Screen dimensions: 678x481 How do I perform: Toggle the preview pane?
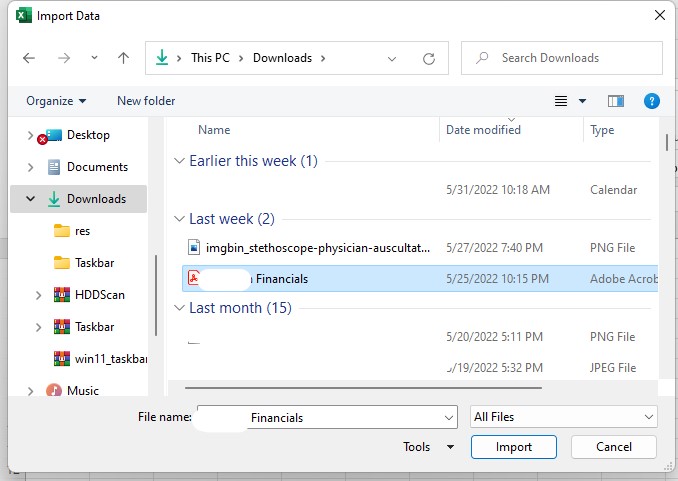click(x=616, y=101)
